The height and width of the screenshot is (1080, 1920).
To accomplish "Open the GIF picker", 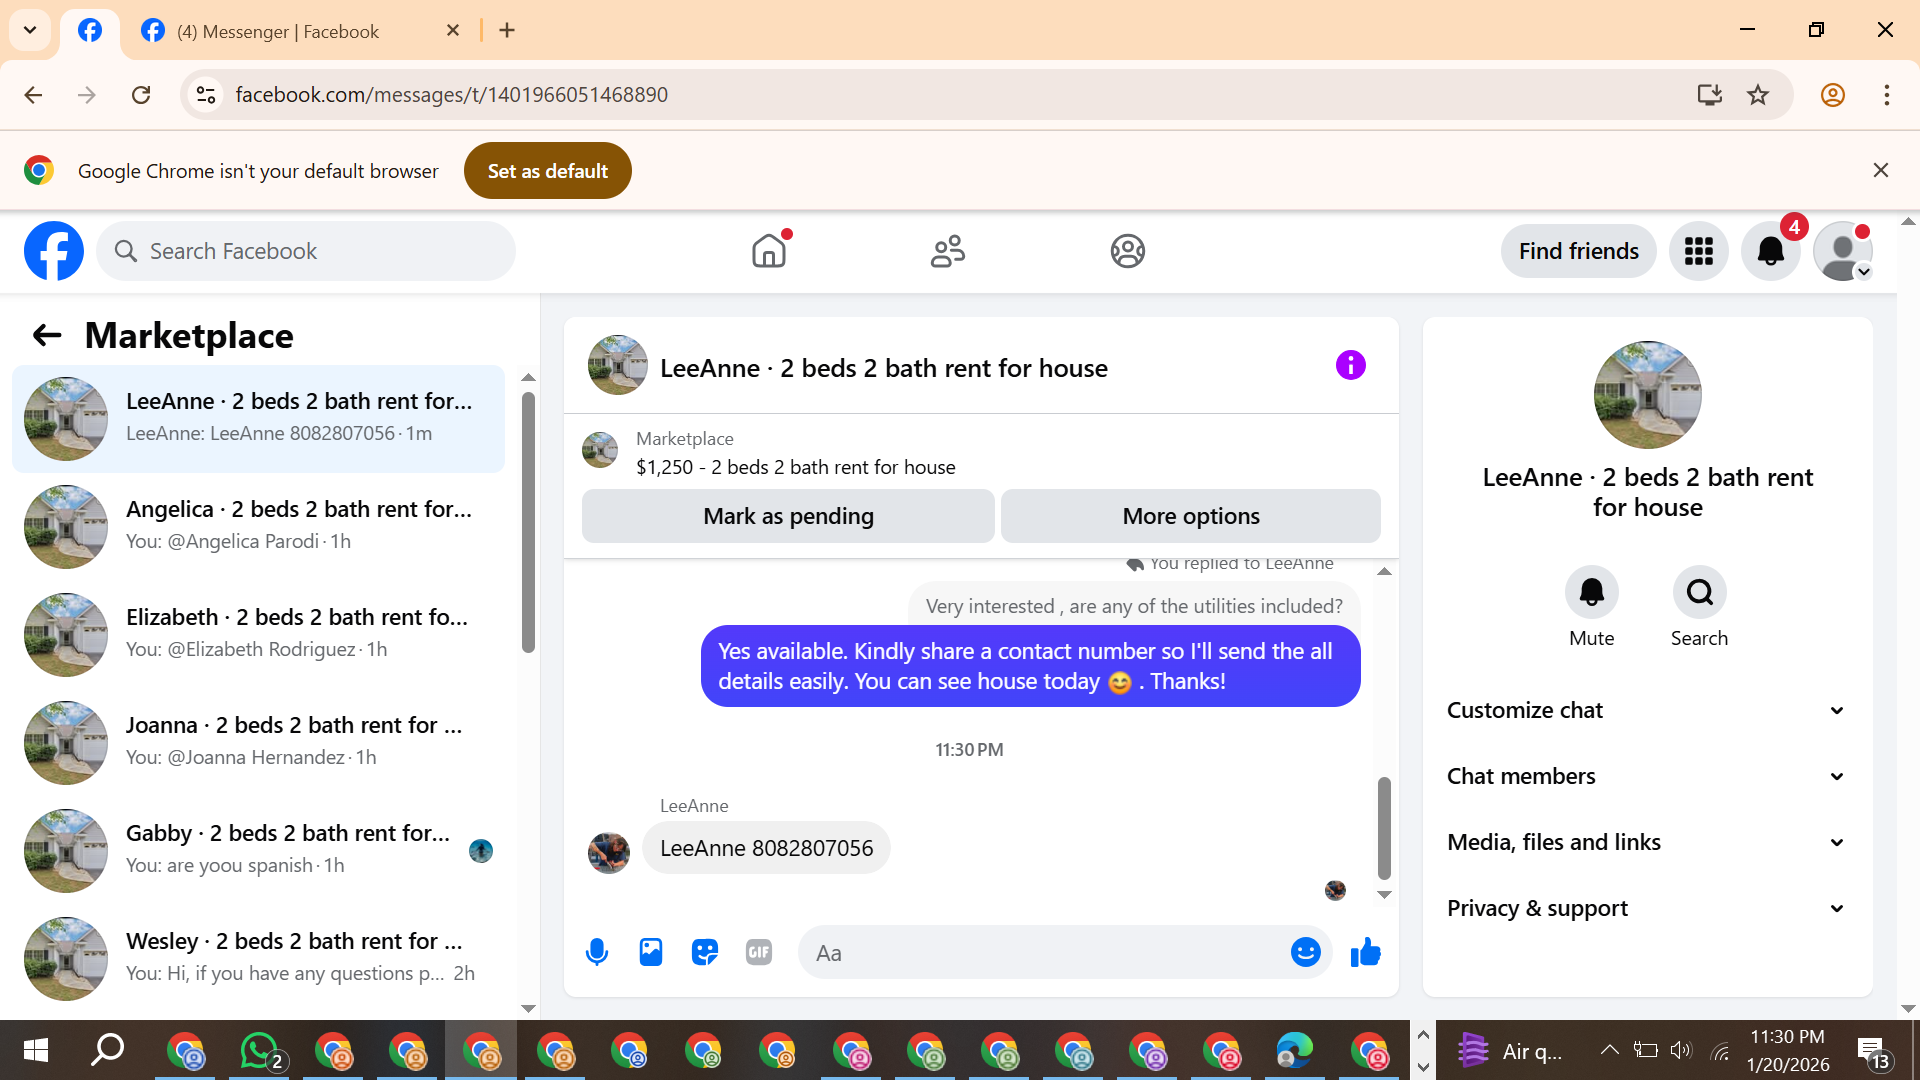I will [759, 953].
